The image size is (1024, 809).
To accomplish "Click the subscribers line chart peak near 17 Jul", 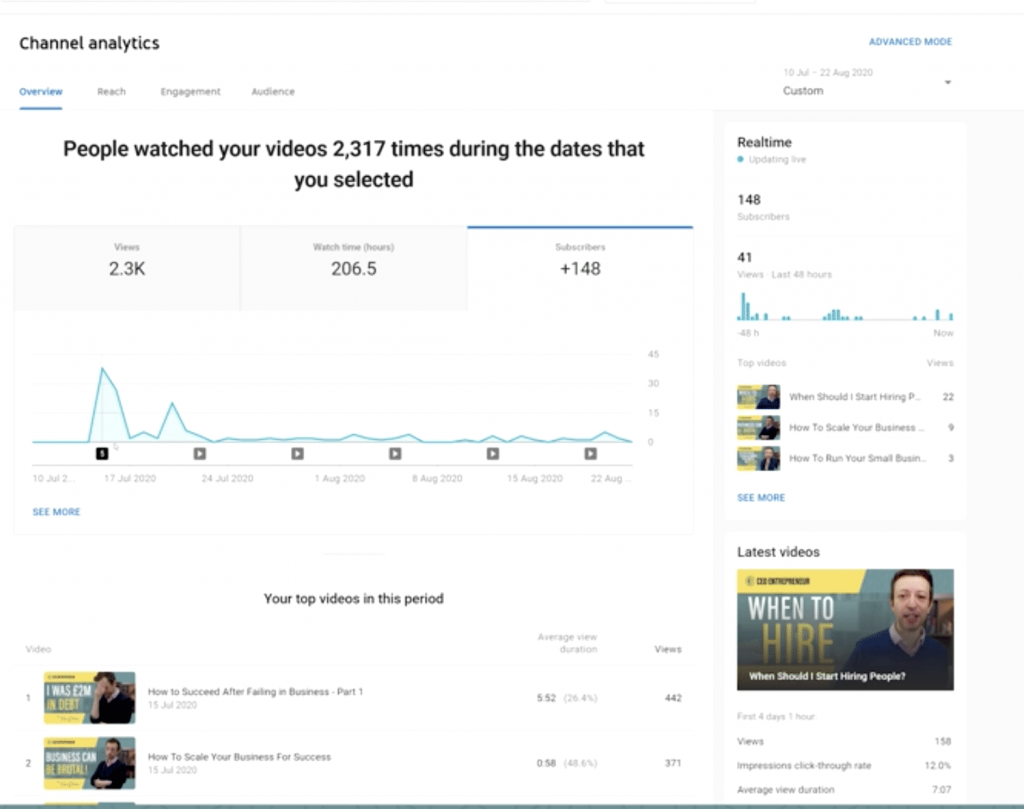I will (x=103, y=370).
